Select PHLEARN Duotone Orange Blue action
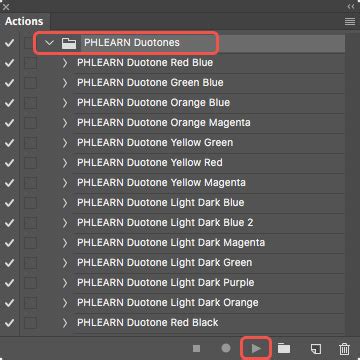Viewport: 360px width, 360px height. click(x=153, y=103)
